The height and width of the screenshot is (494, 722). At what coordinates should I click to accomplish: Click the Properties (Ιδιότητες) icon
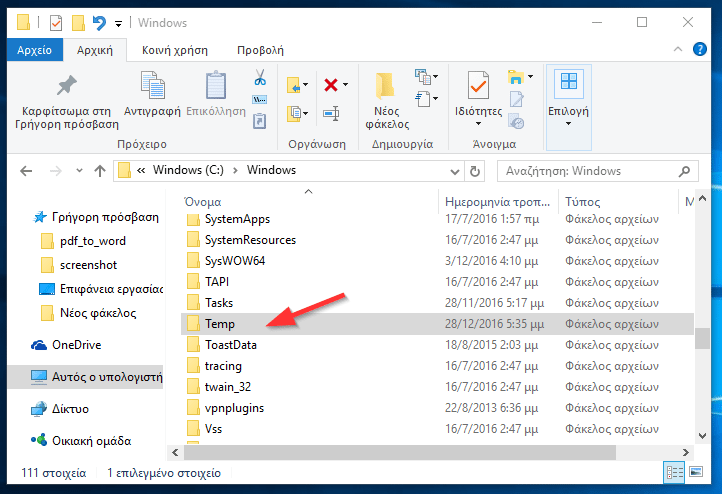click(478, 85)
